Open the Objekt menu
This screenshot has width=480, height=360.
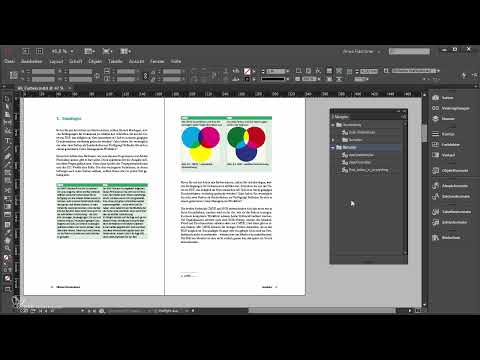pos(95,61)
